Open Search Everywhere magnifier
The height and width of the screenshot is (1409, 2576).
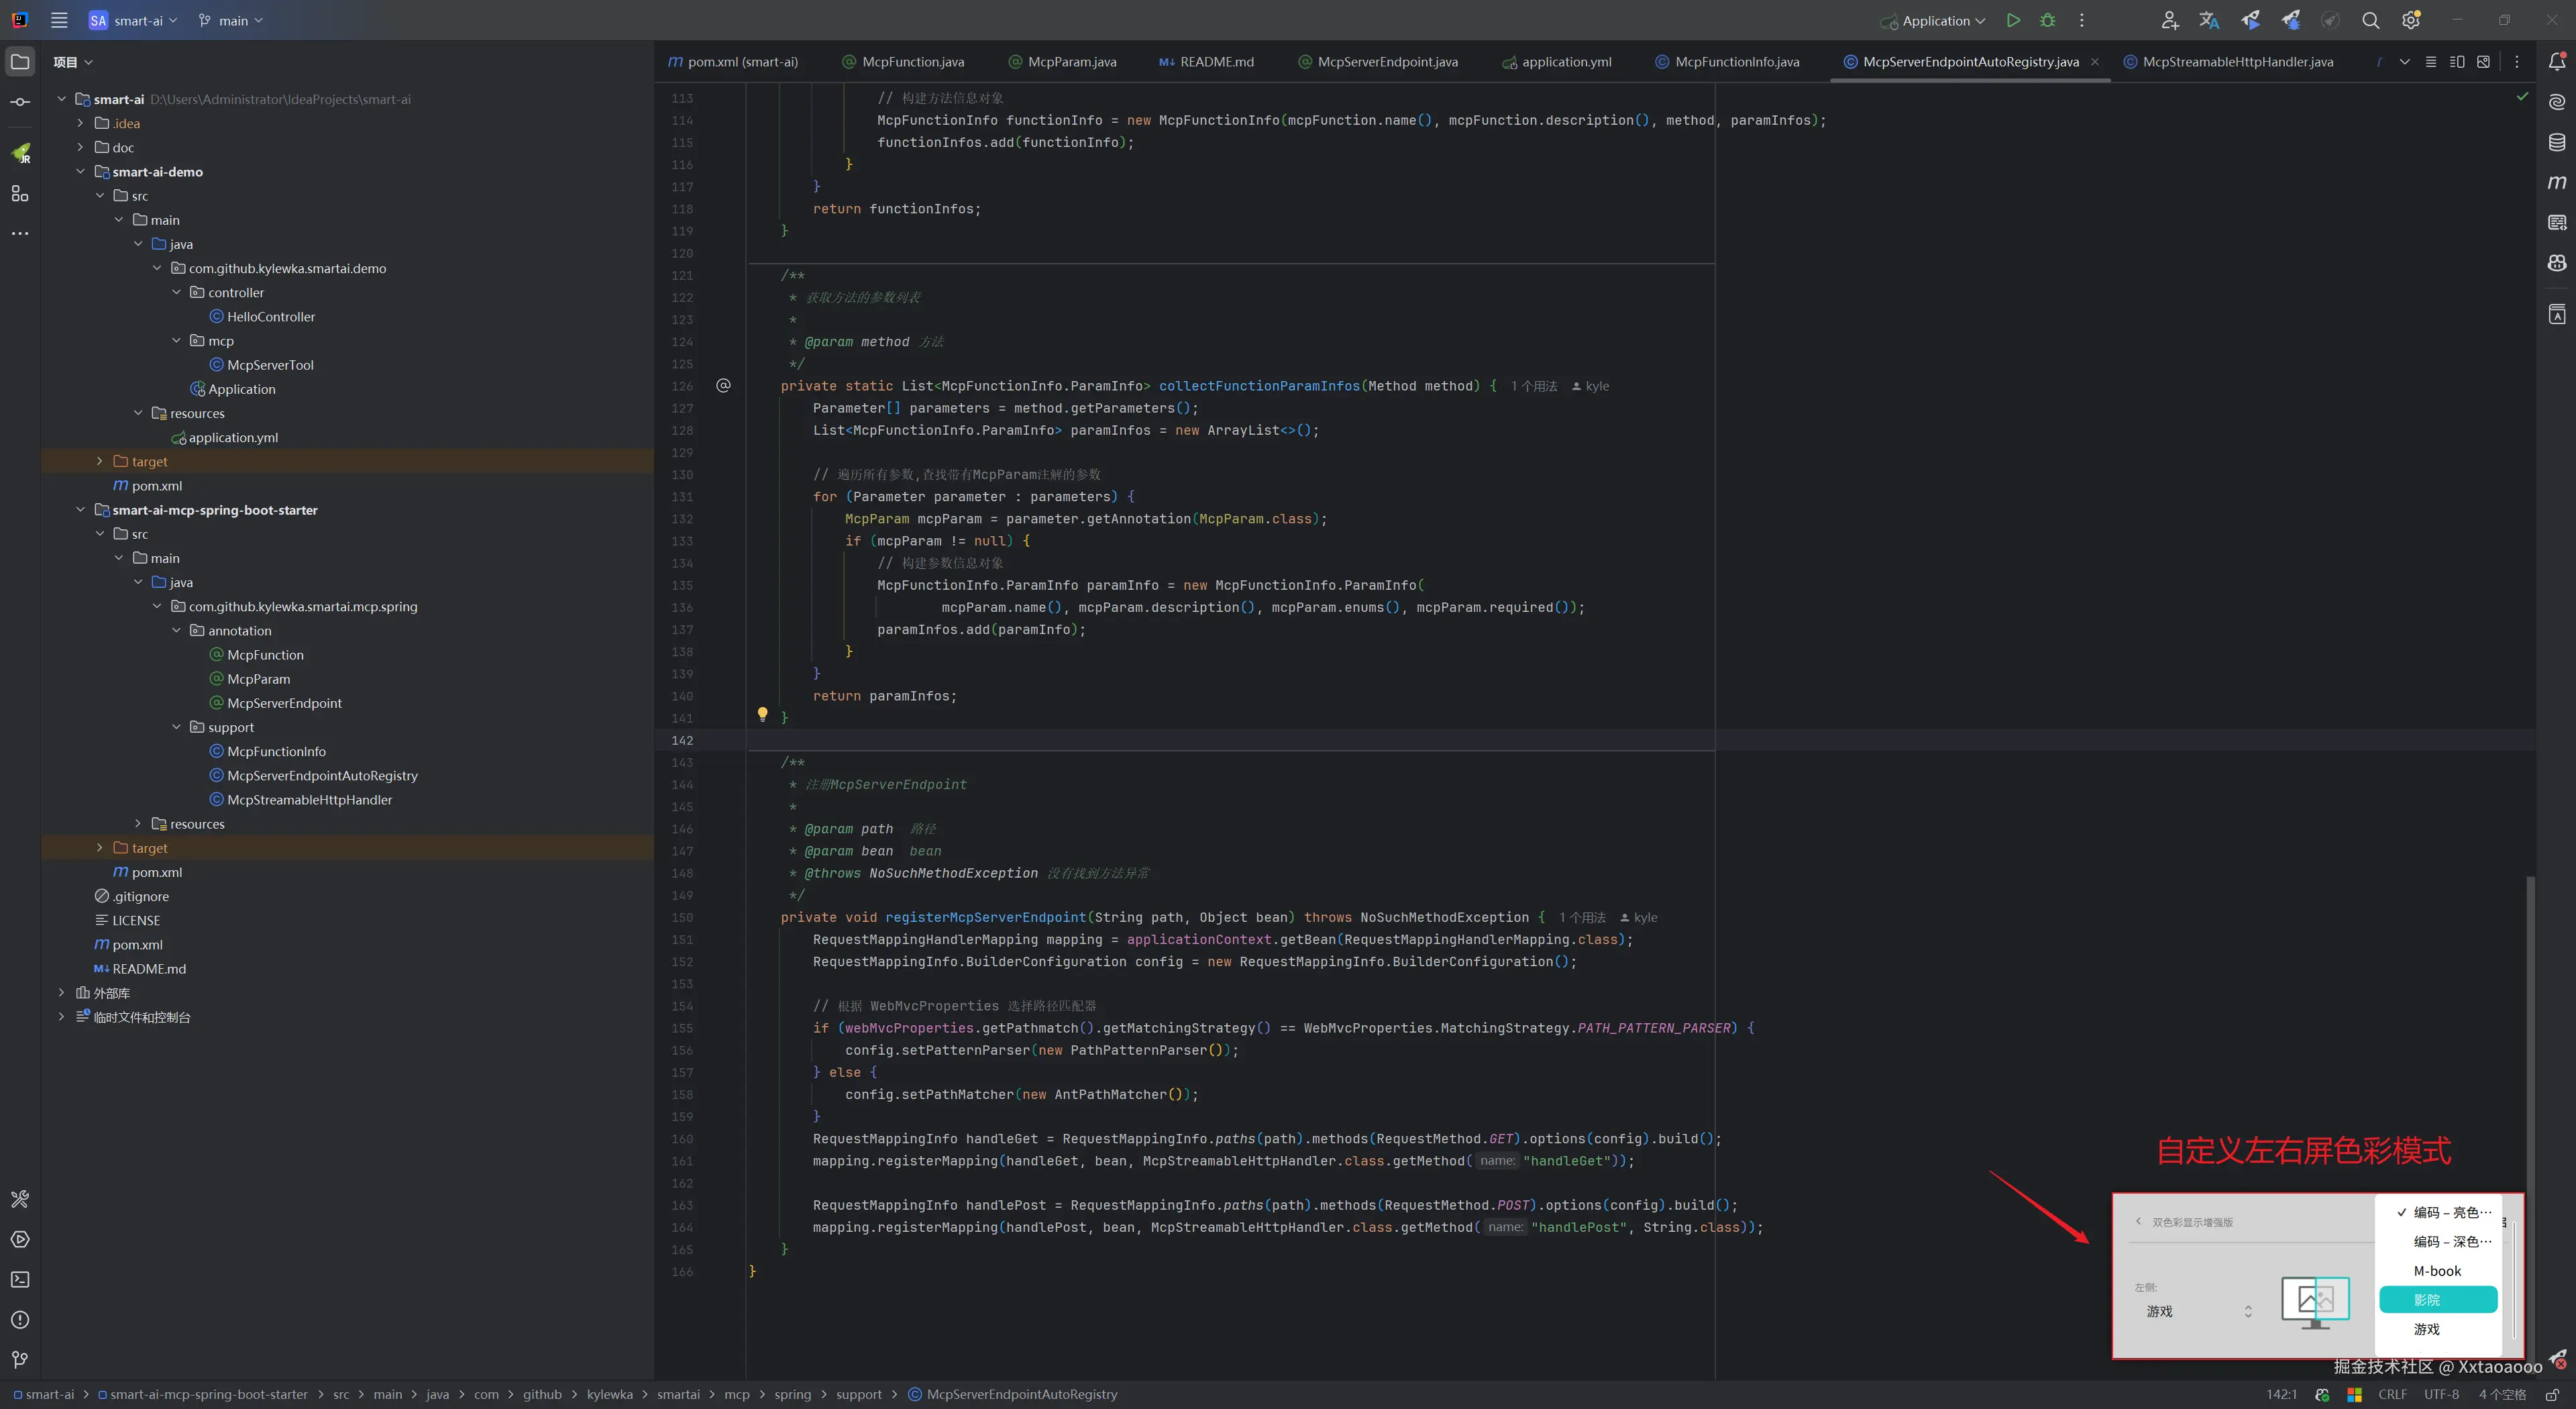click(2370, 20)
